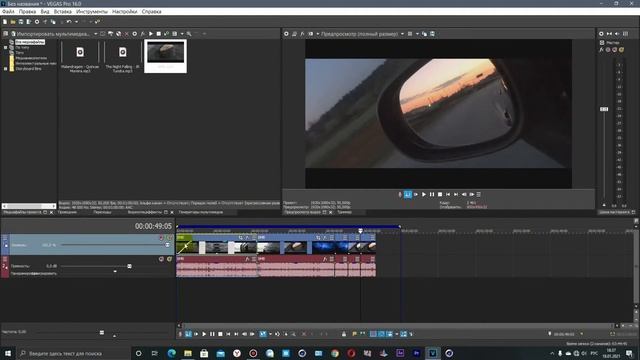The width and height of the screenshot is (640, 360).
Task: Click the red Remove media icon in Project Media
Action: [x=127, y=34]
